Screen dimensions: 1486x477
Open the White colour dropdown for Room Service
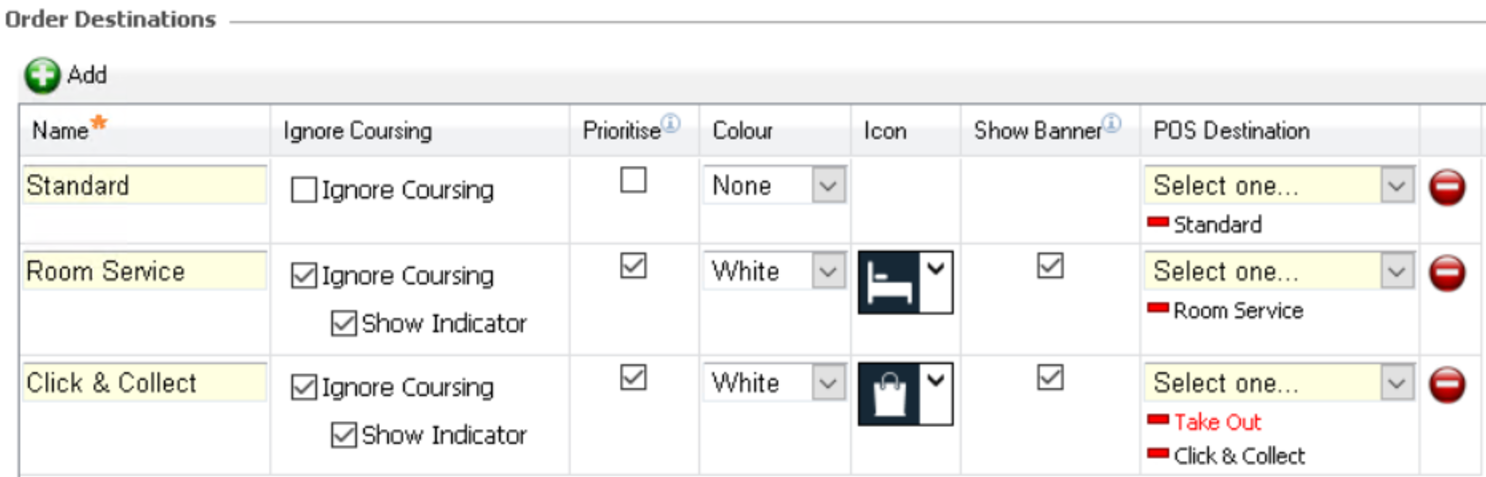(829, 272)
